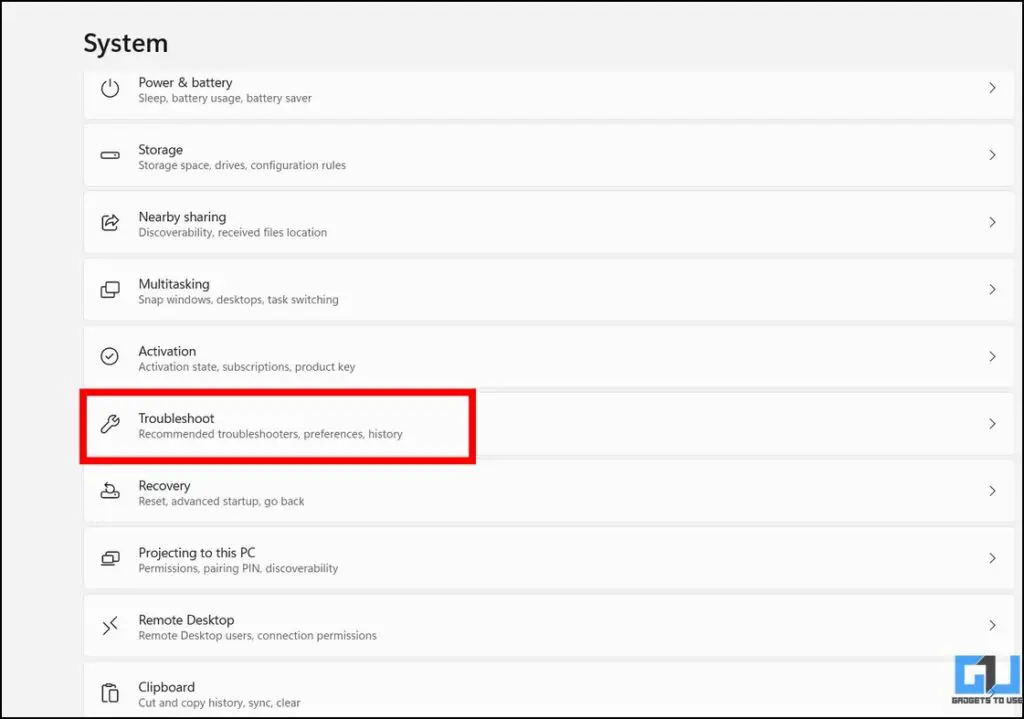Click the Recovery reset icon
The height and width of the screenshot is (719, 1024).
coord(110,491)
